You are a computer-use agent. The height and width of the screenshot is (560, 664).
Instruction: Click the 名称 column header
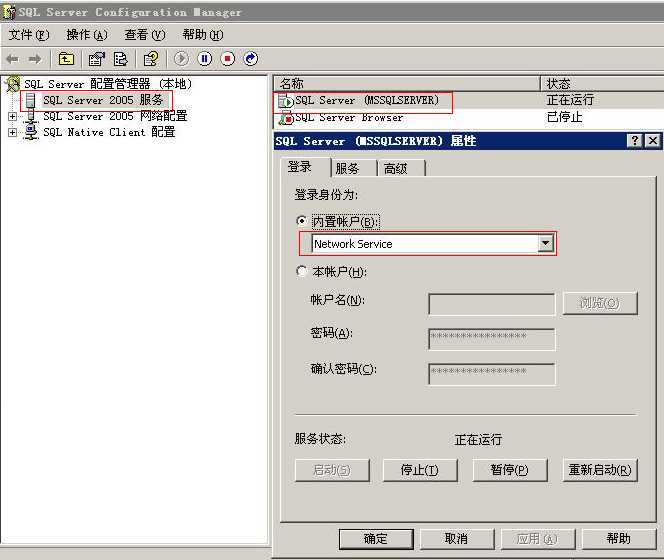407,83
